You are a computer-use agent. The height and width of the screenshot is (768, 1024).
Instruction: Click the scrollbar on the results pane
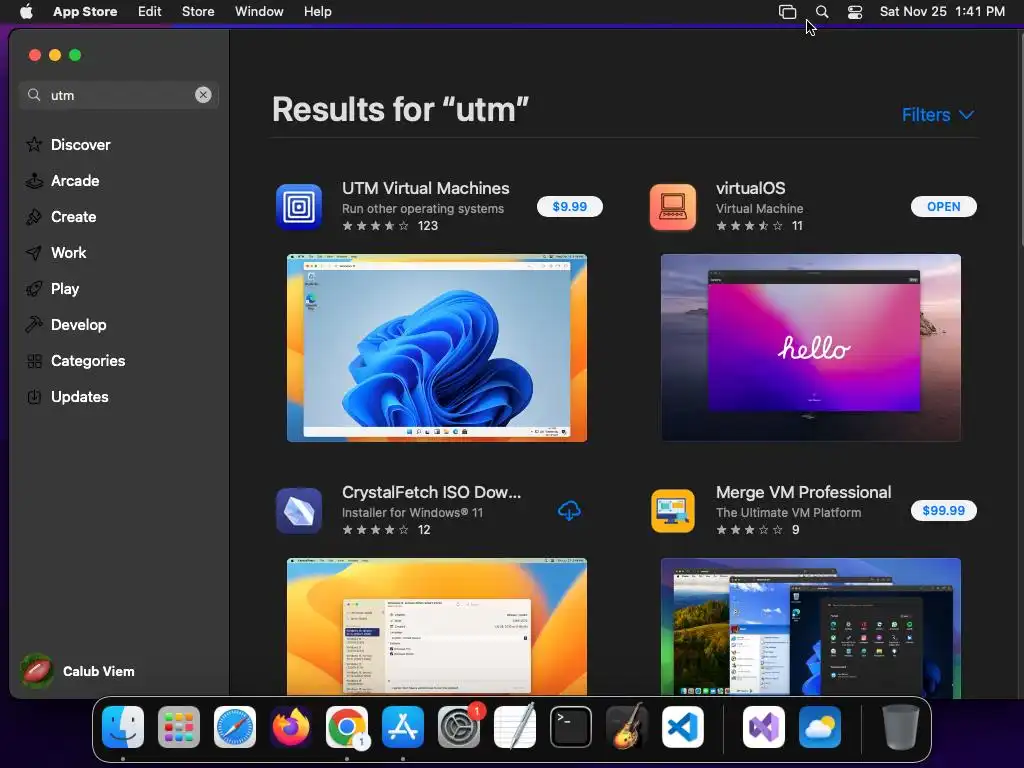1021,140
